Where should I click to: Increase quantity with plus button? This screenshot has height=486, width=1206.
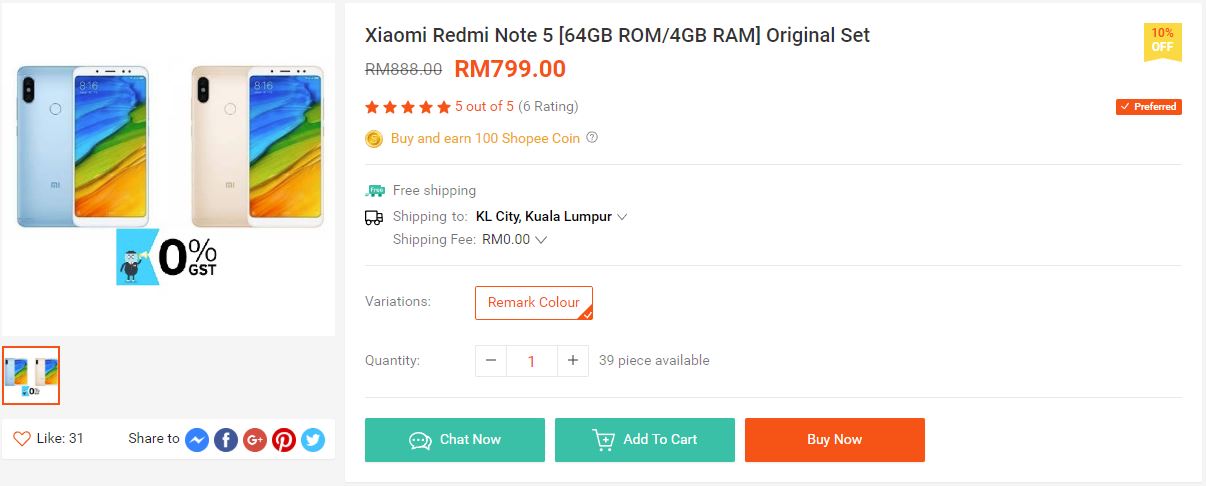tap(572, 360)
